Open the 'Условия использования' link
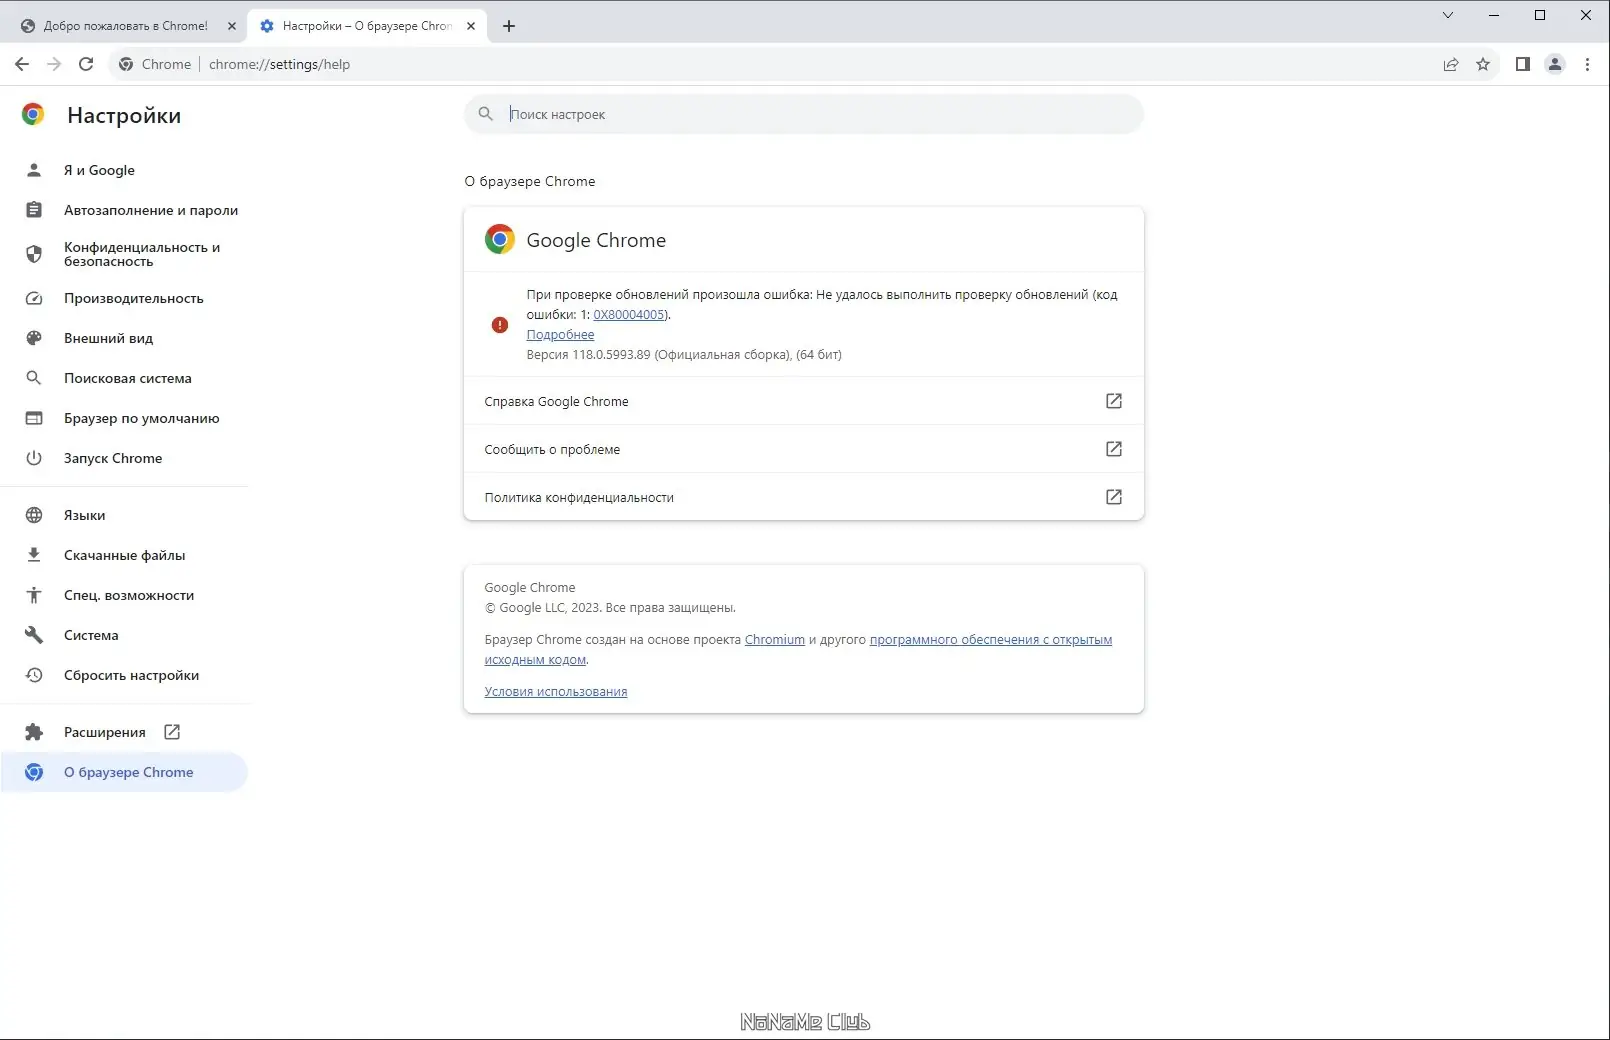The width and height of the screenshot is (1610, 1040). tap(556, 692)
